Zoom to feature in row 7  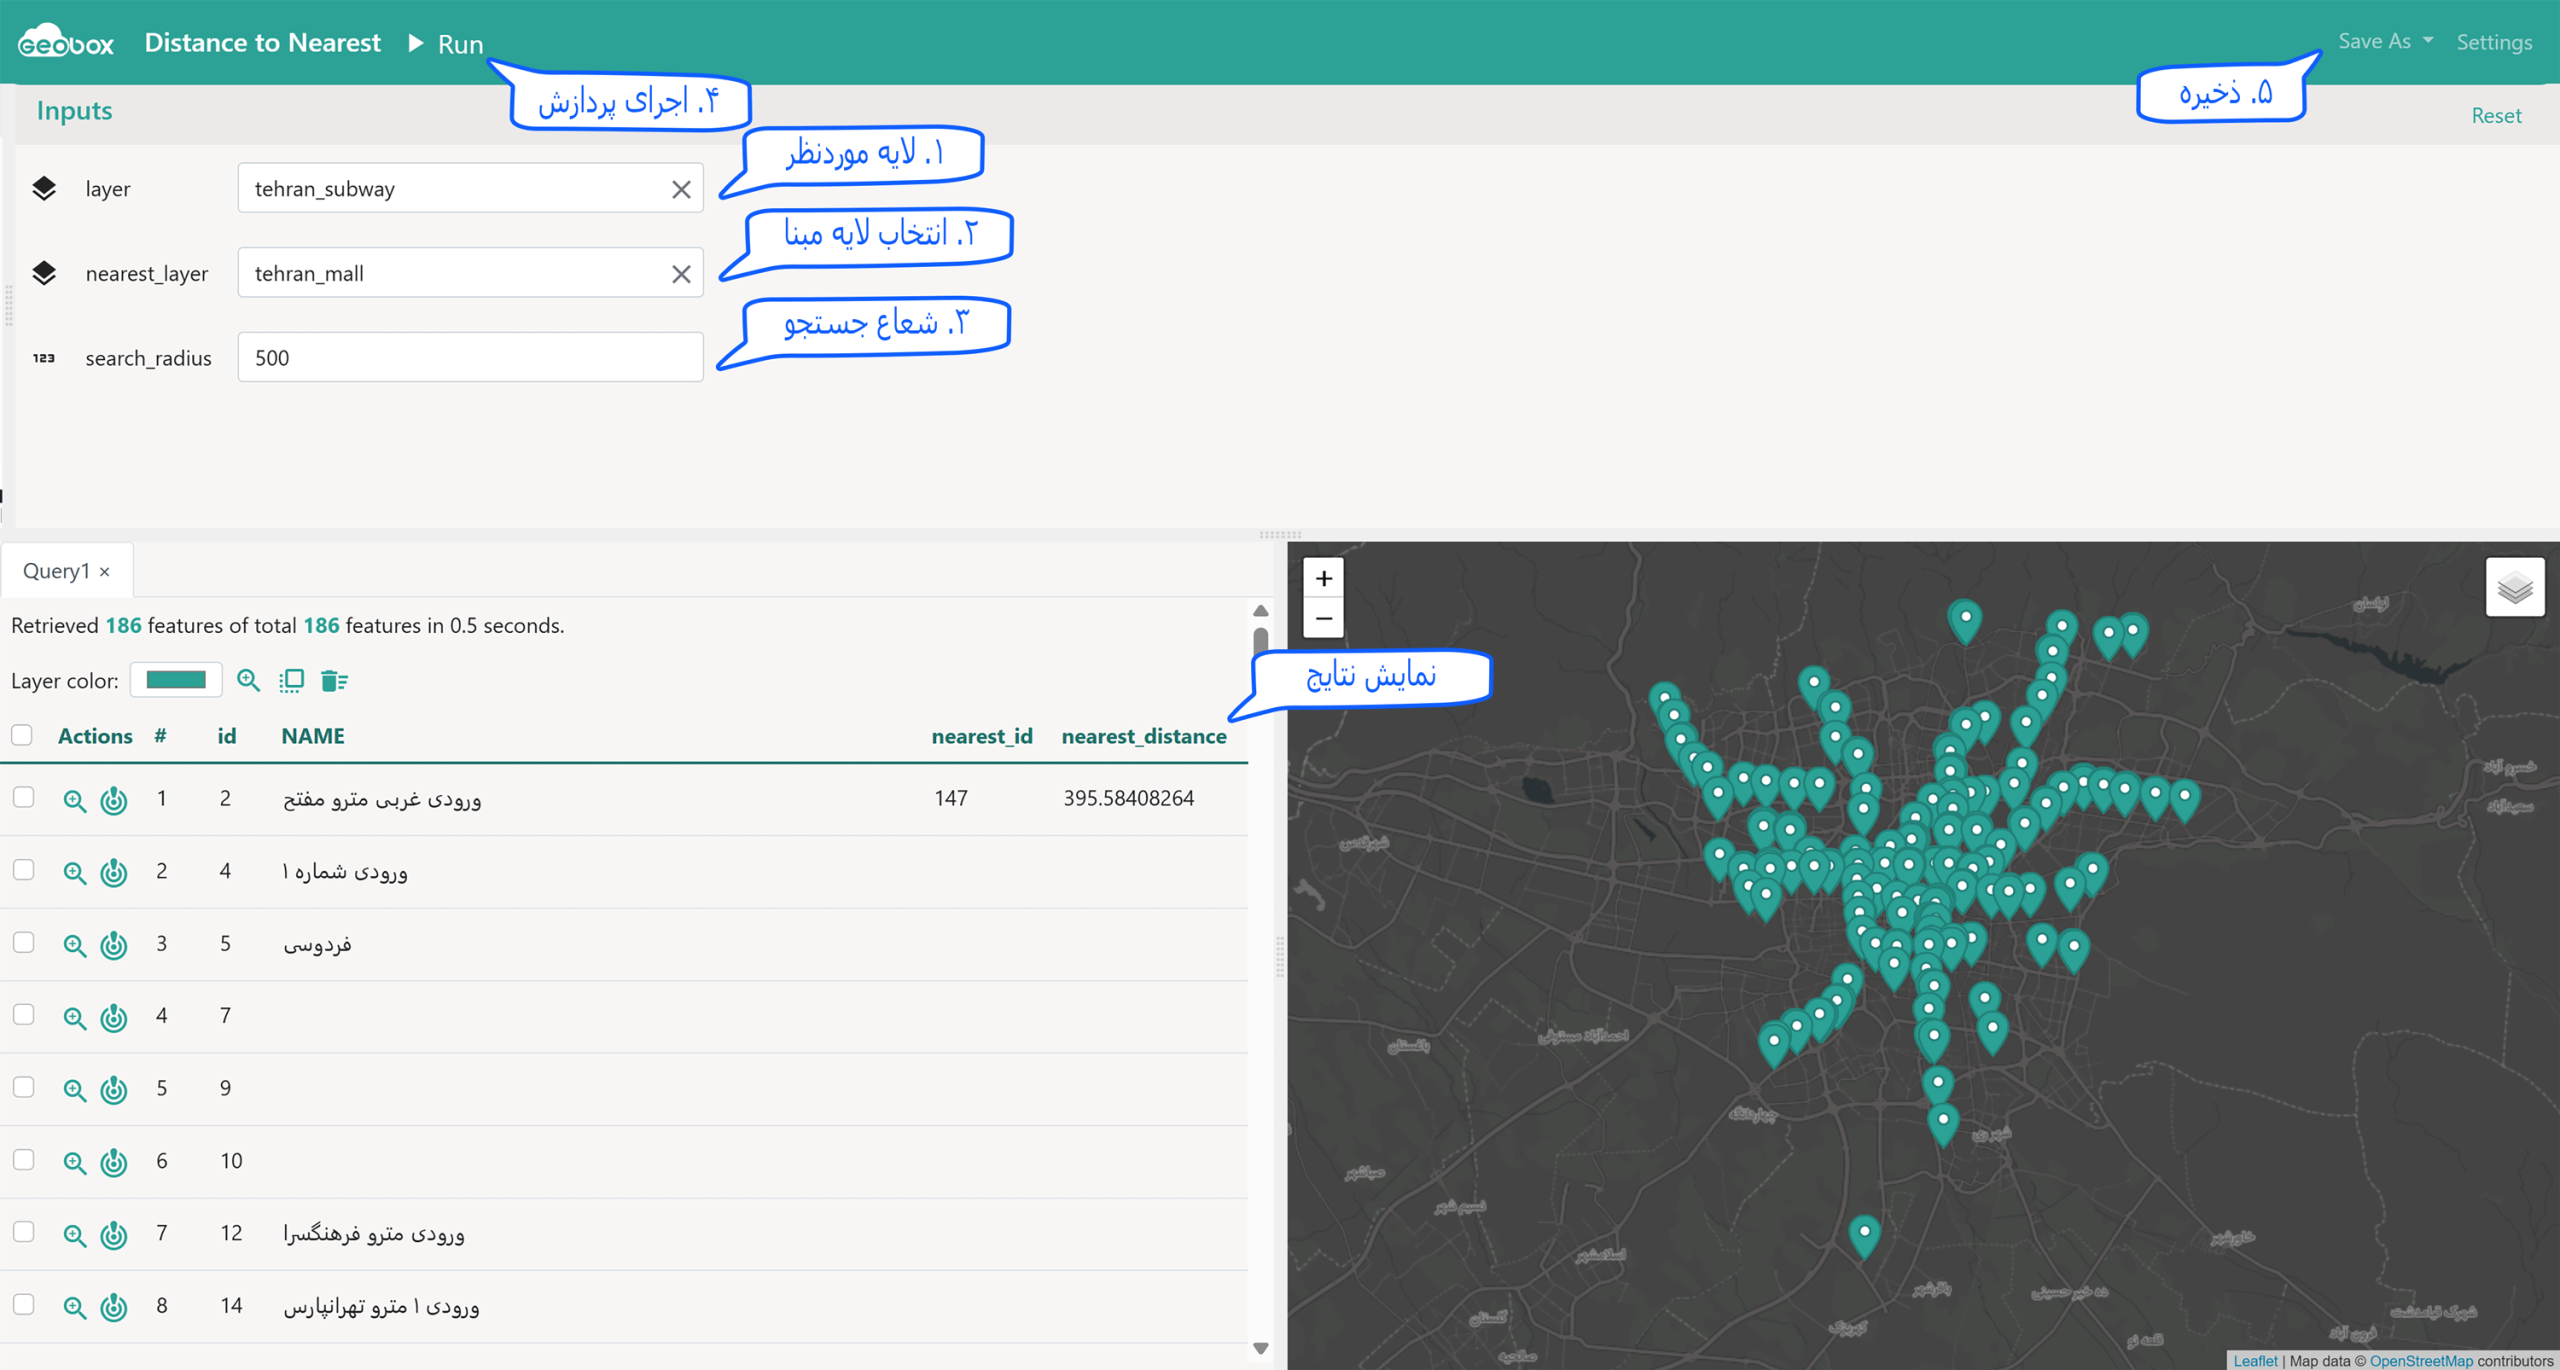pyautogui.click(x=74, y=1234)
